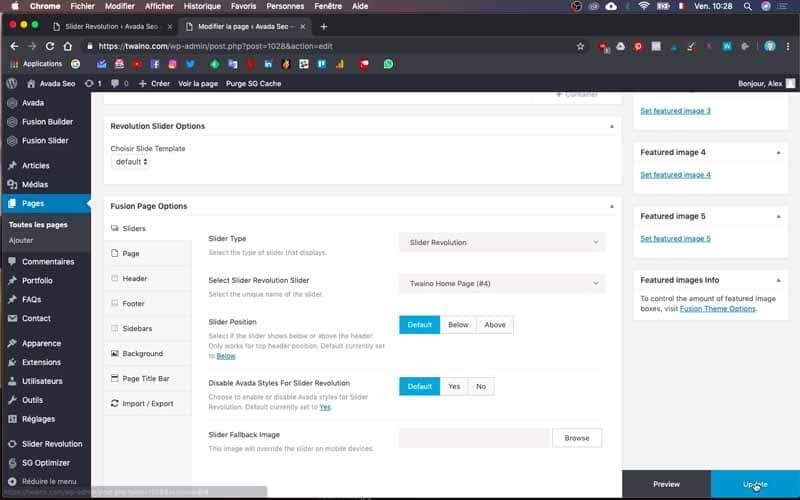Click the Contact envelope icon
The width and height of the screenshot is (800, 500).
[12, 318]
